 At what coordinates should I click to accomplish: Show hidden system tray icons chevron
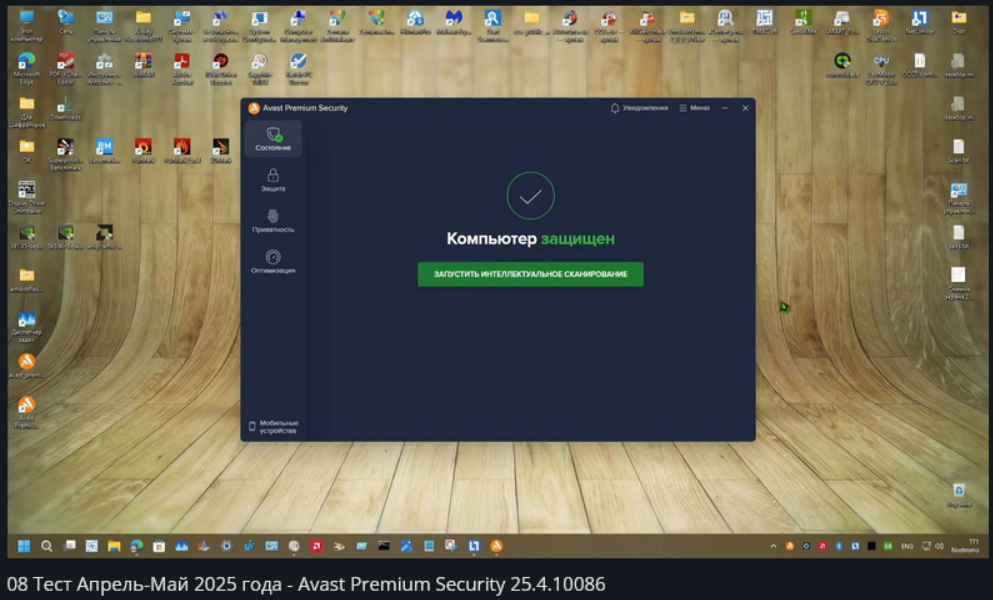click(x=773, y=546)
